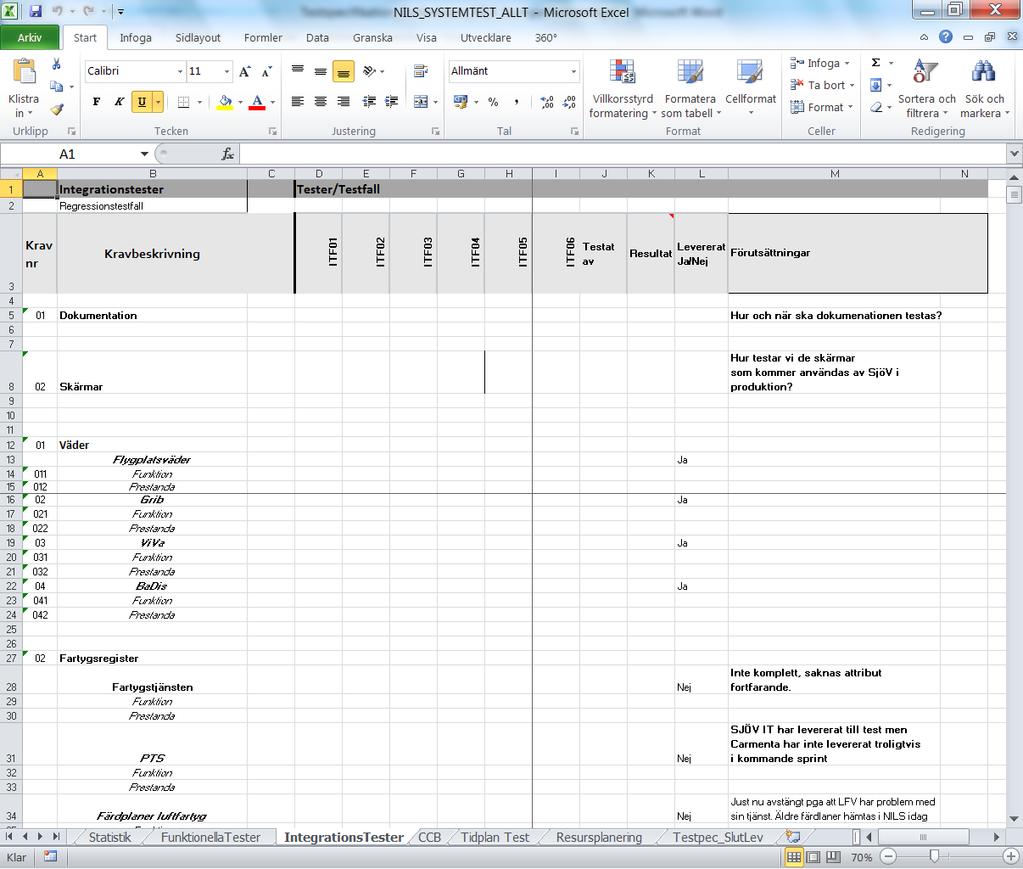1023x869 pixels.
Task: Decrease font size with small A
Action: coord(266,71)
